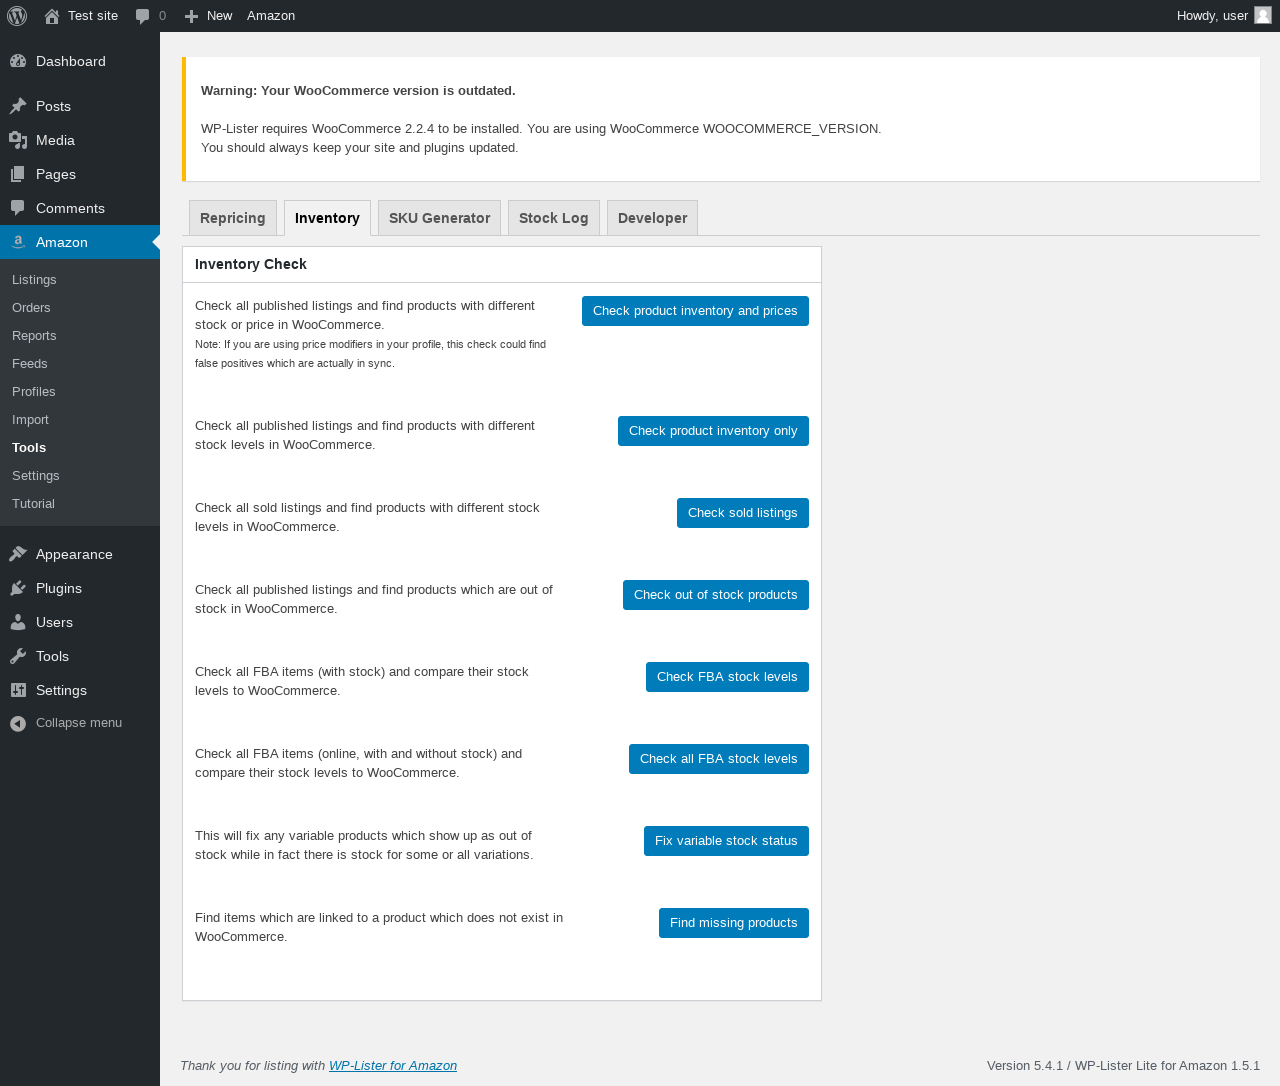Viewport: 1280px width, 1086px height.
Task: Go to Dashboard in the sidebar
Action: click(x=71, y=61)
